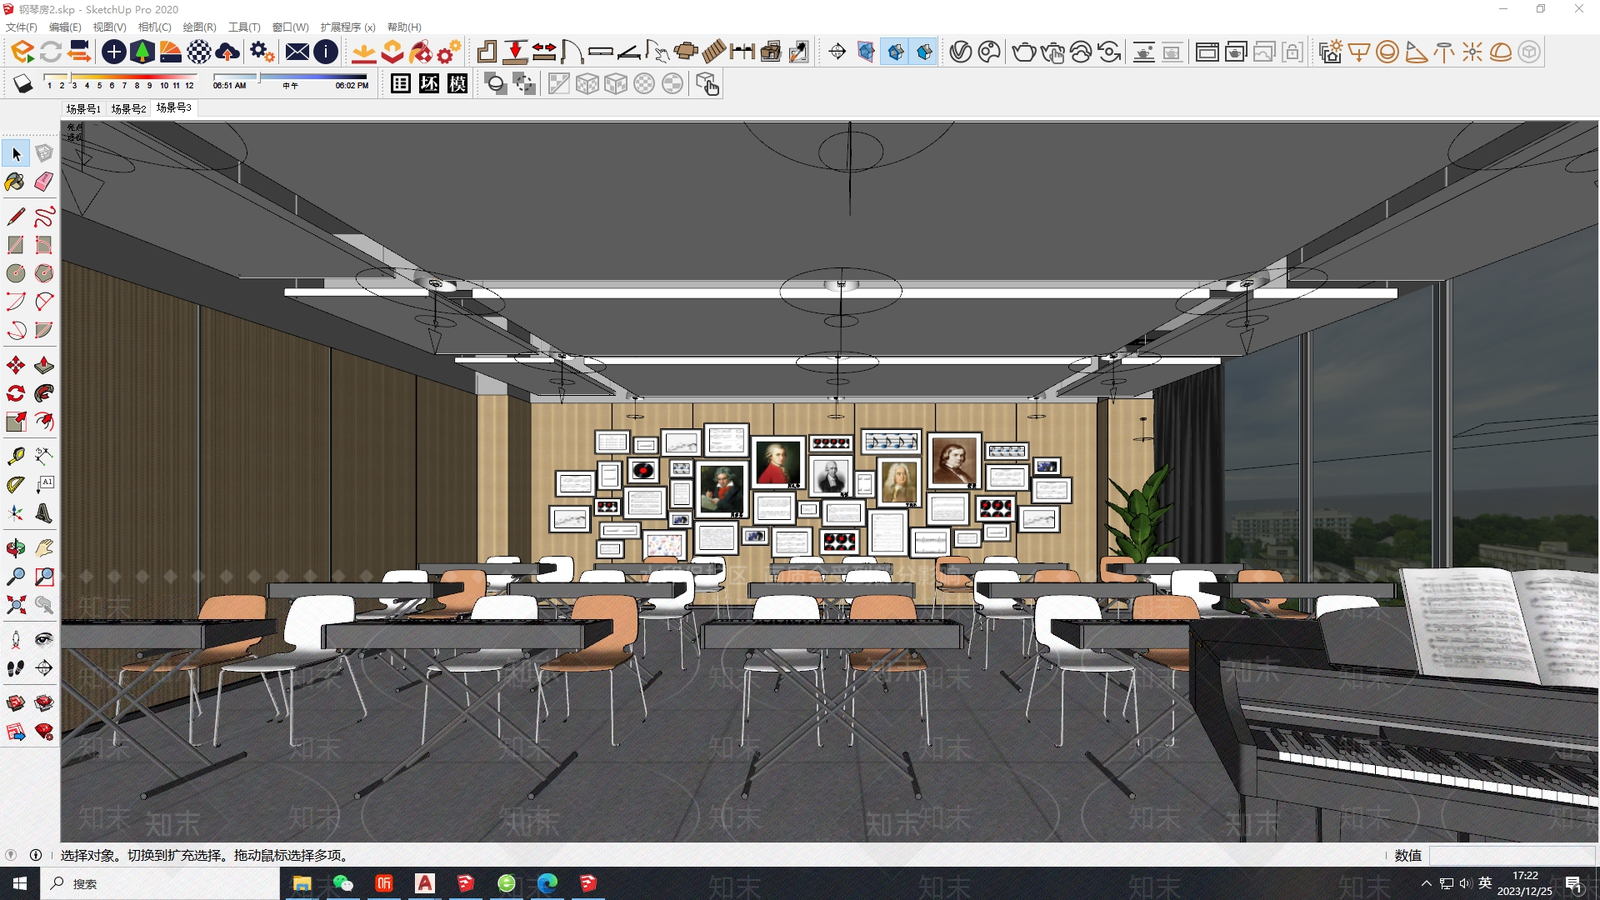Screen dimensions: 1600x900
Task: Open the 相机(C) menu
Action: [154, 27]
